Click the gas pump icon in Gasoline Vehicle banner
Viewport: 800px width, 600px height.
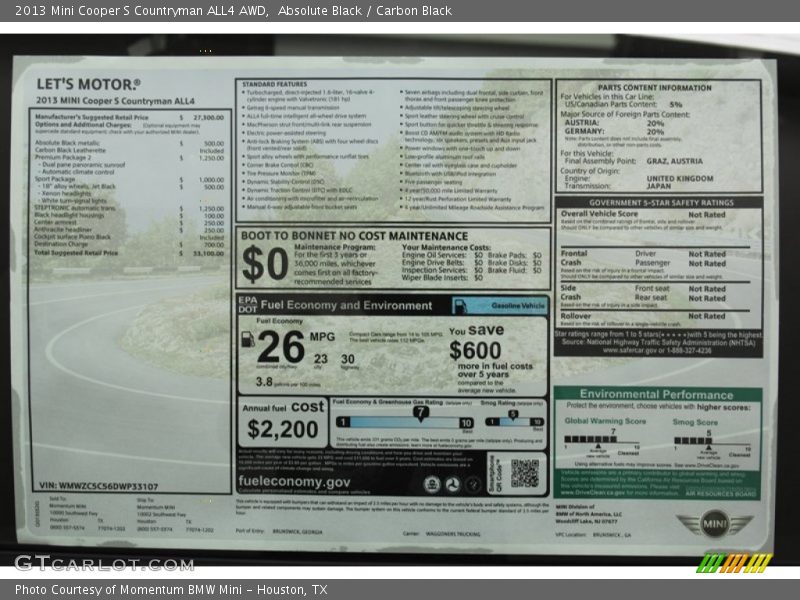point(460,306)
